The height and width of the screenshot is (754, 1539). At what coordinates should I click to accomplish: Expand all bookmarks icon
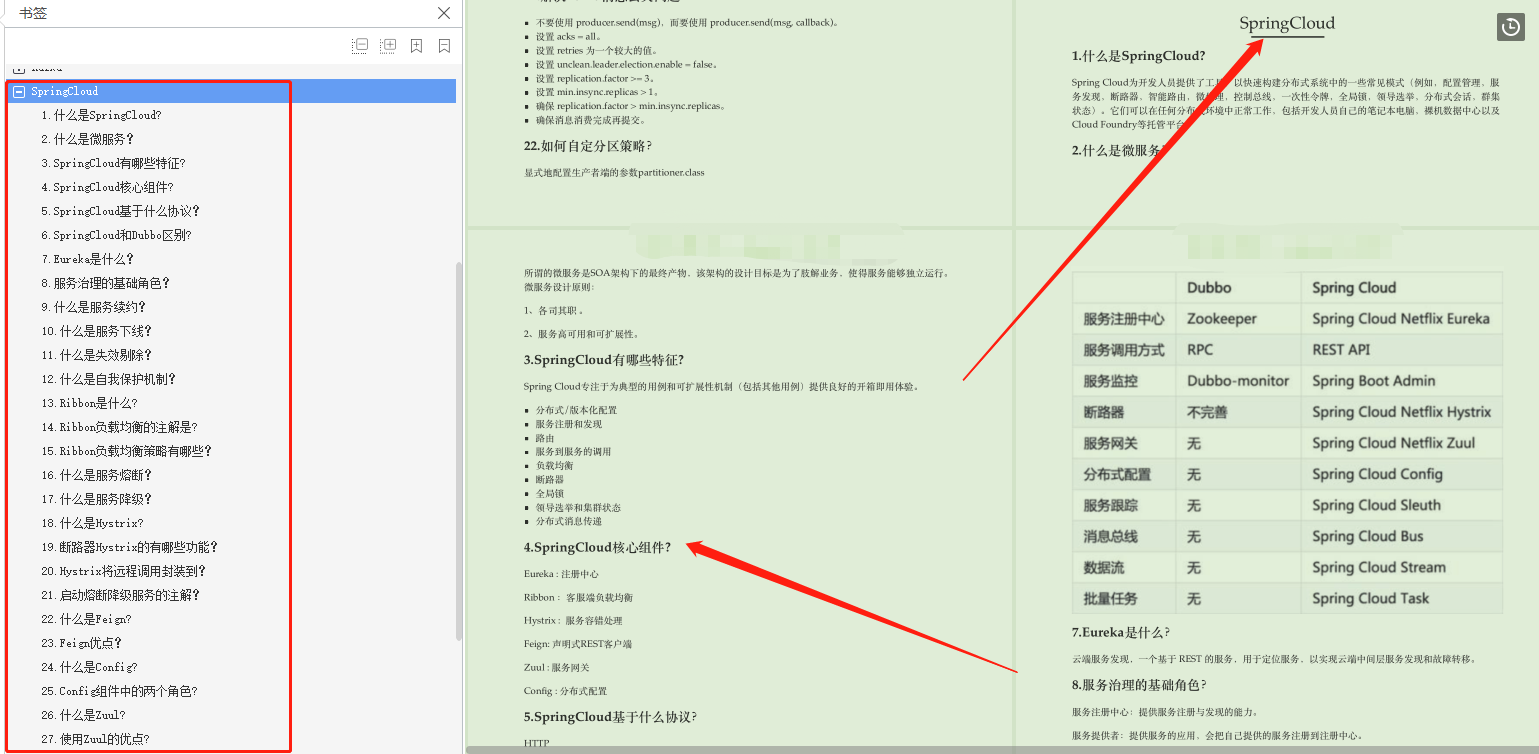click(388, 46)
